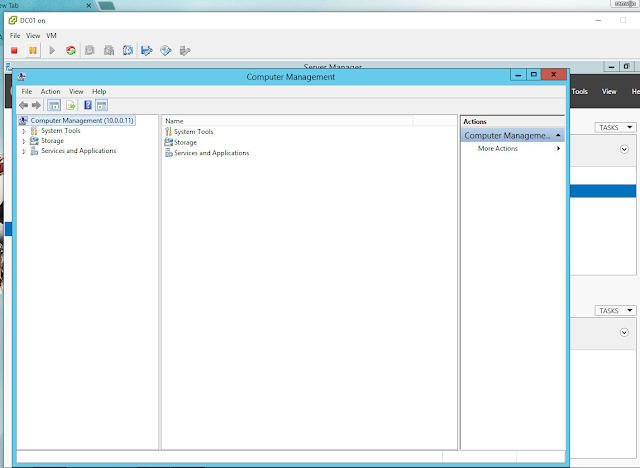Viewport: 640px width, 468px height.
Task: Click the Back arrow in Computer Management toolbar
Action: 24,105
